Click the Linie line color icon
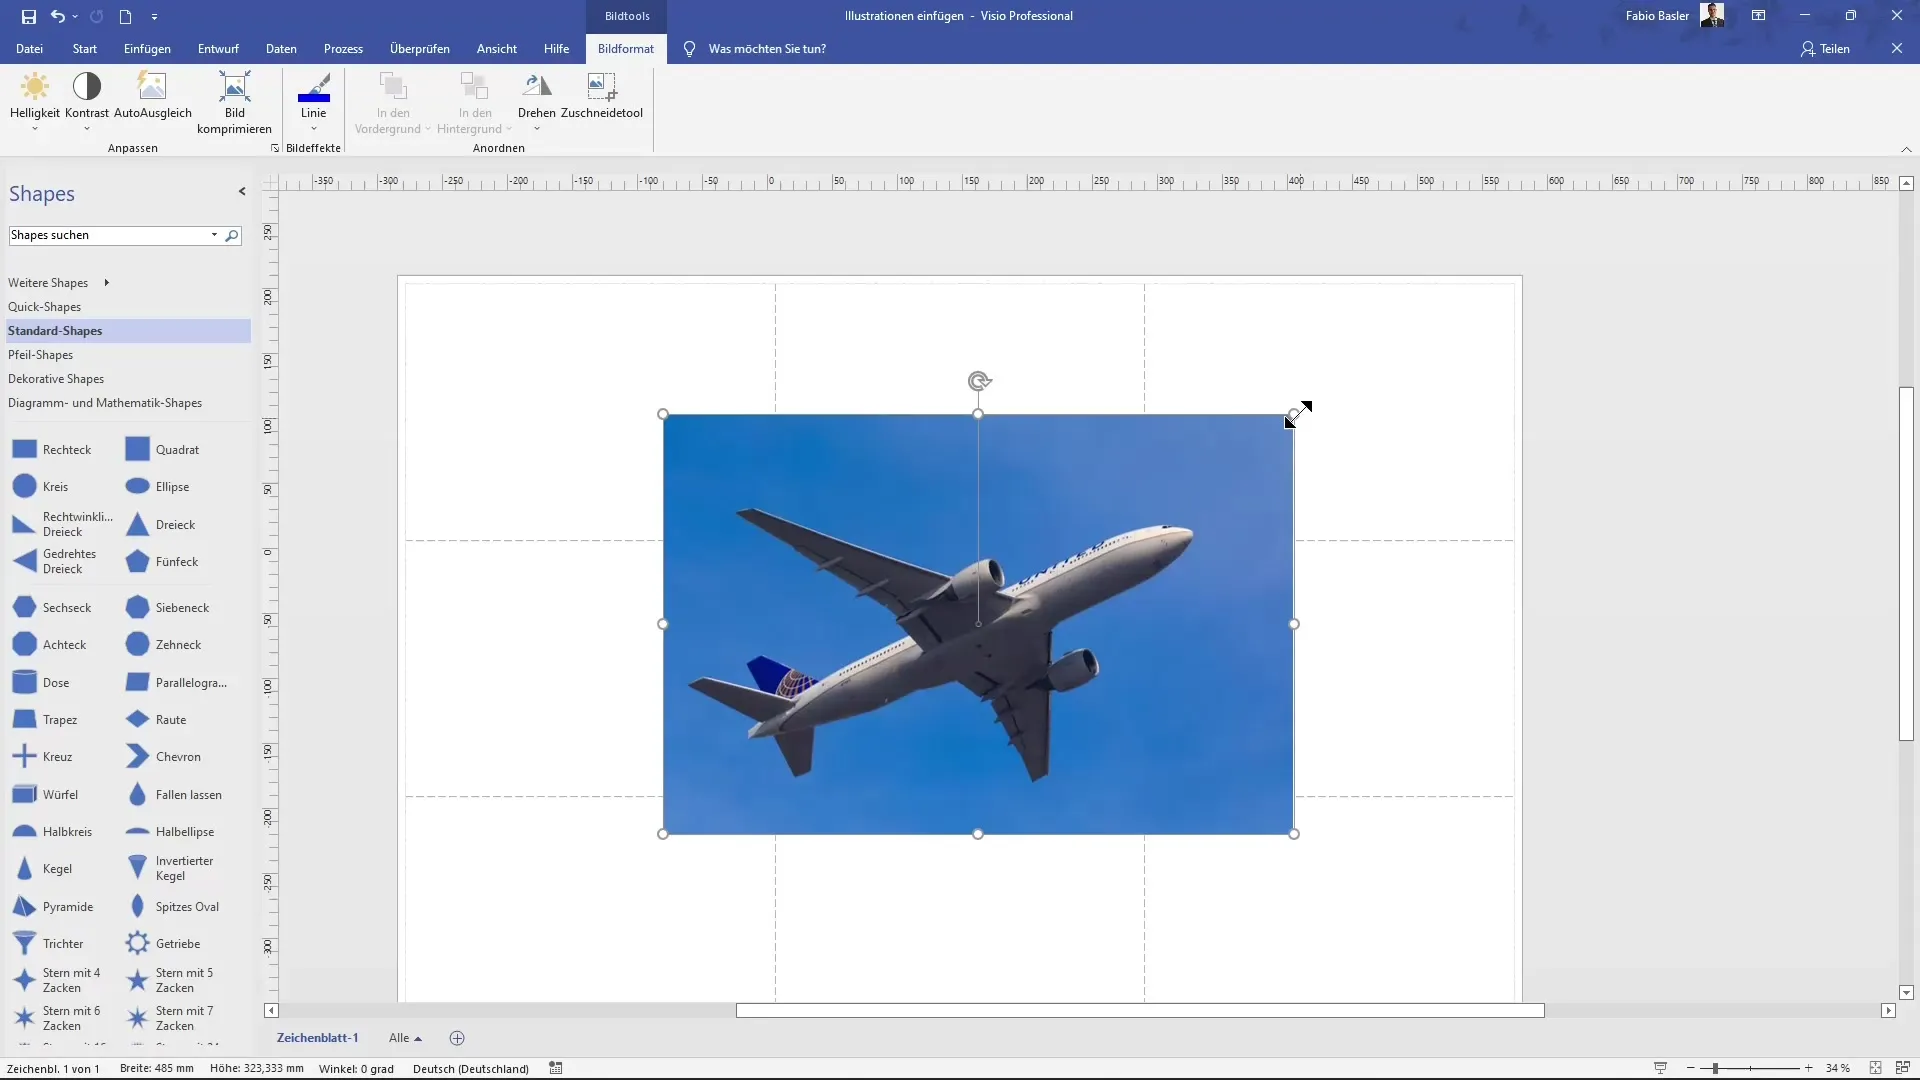The width and height of the screenshot is (1920, 1080). [x=313, y=88]
